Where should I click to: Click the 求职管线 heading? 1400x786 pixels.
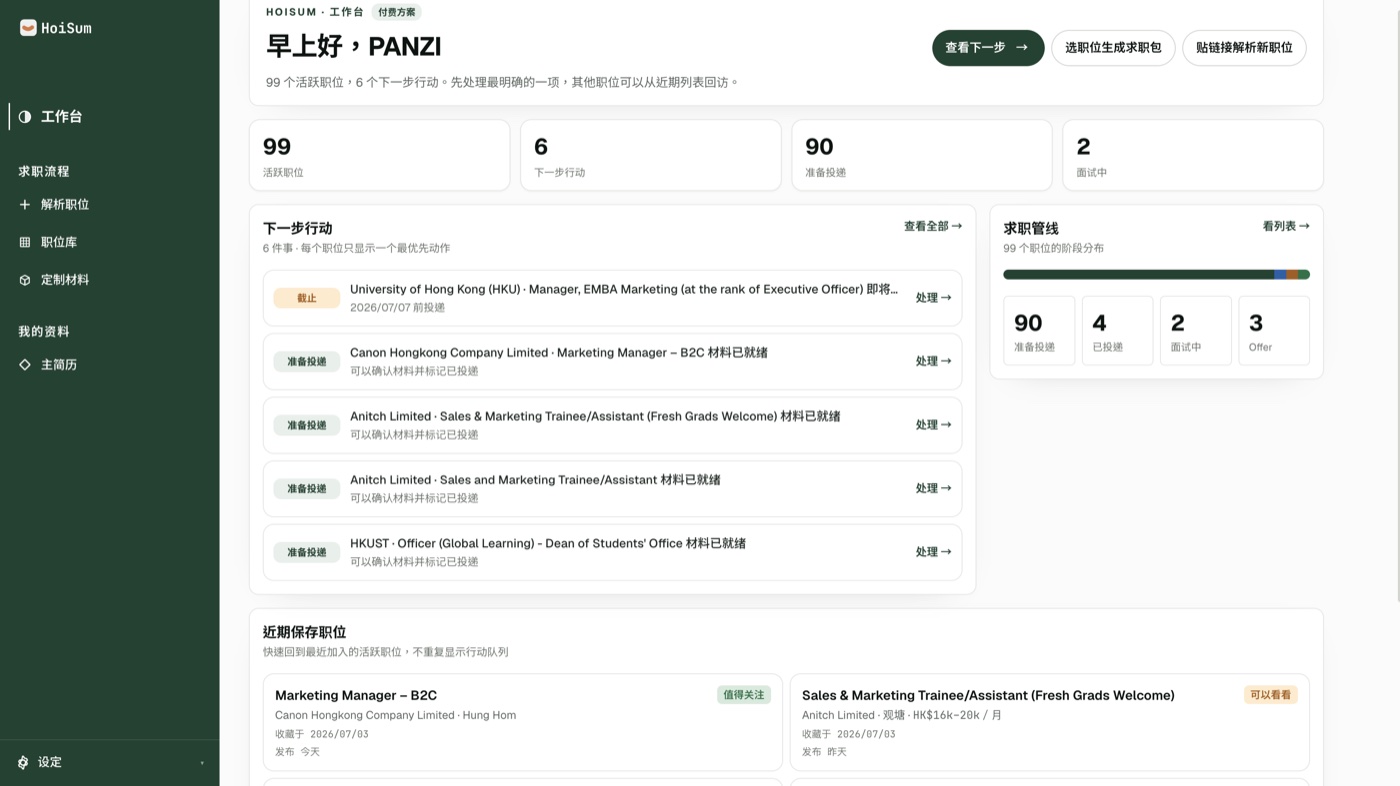(1030, 228)
